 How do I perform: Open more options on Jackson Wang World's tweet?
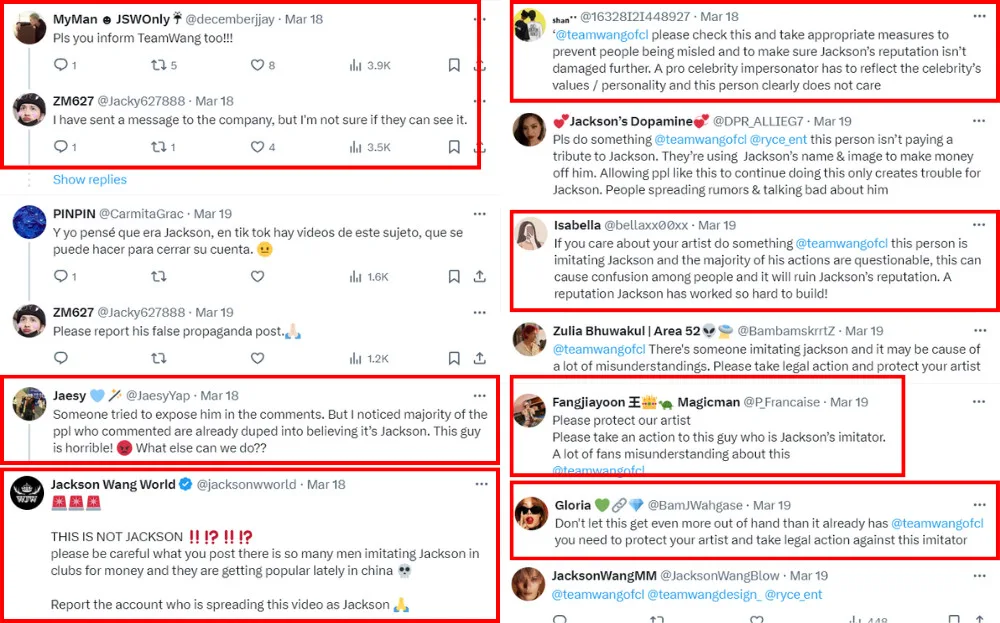pos(480,484)
